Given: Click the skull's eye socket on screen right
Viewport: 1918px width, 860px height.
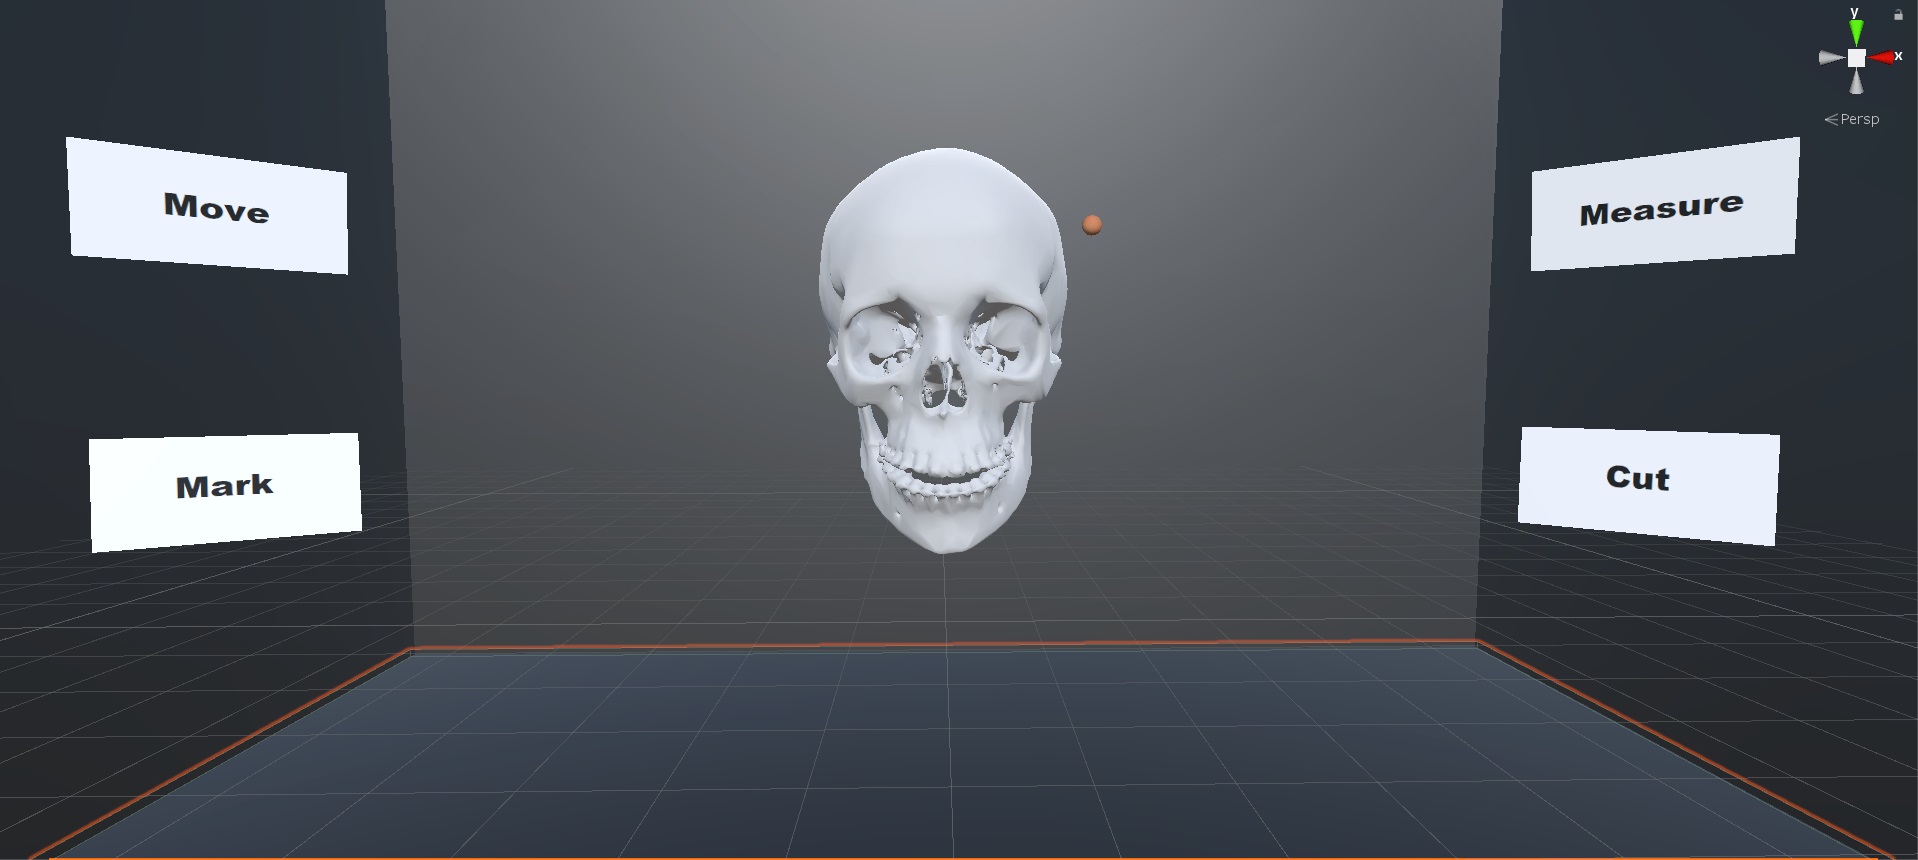Looking at the screenshot, I should [x=995, y=338].
